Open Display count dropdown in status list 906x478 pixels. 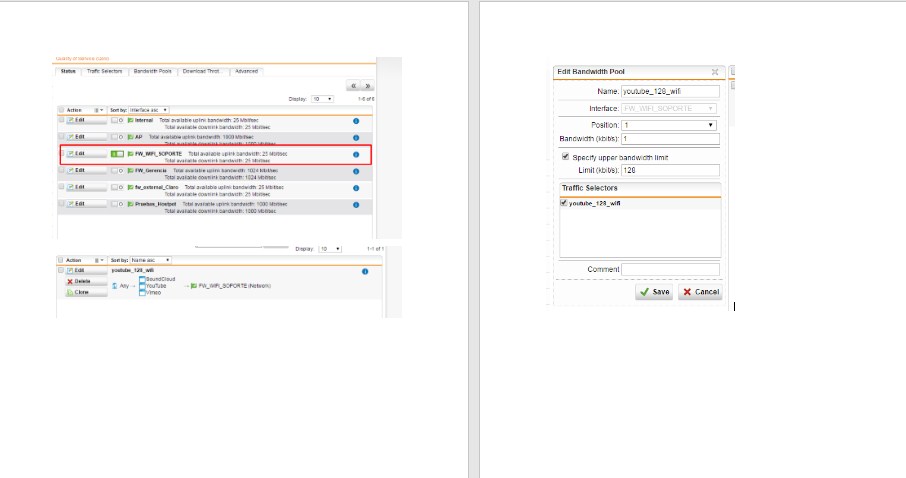(322, 99)
